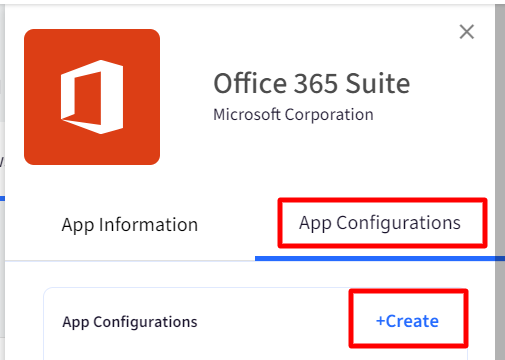Click the plus sign before Create

coord(380,321)
